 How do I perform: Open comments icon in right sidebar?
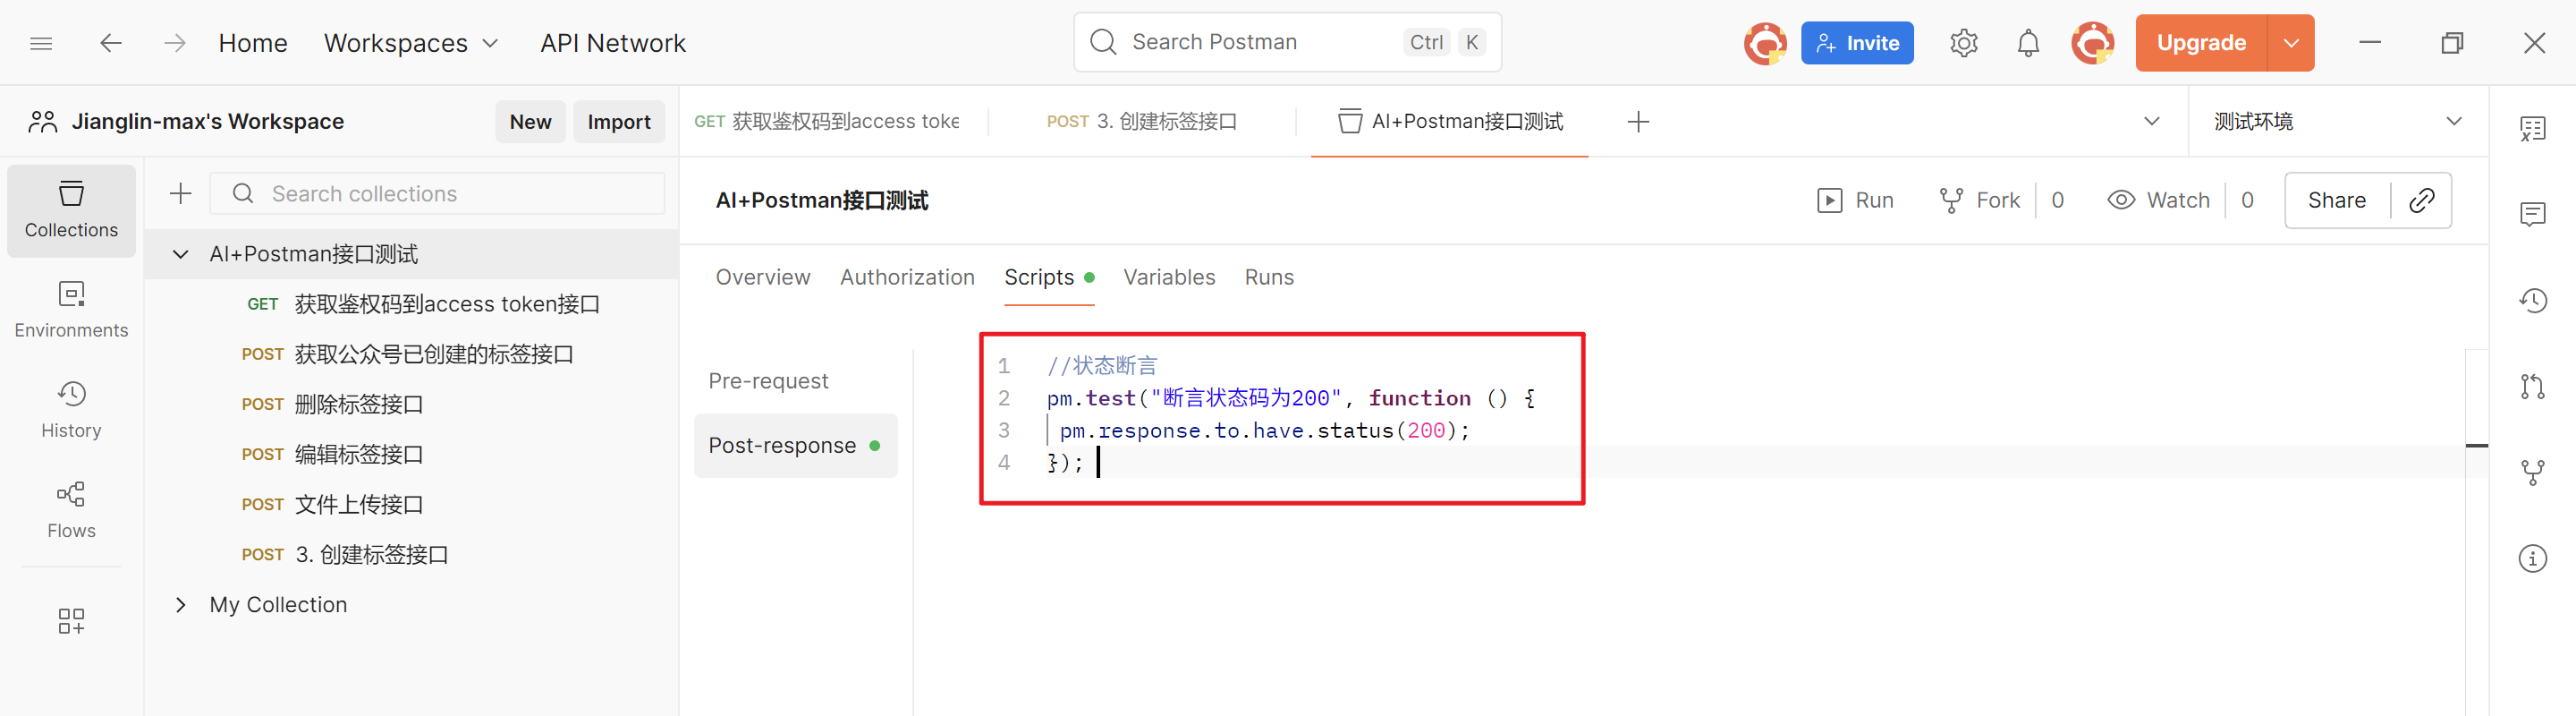2532,214
